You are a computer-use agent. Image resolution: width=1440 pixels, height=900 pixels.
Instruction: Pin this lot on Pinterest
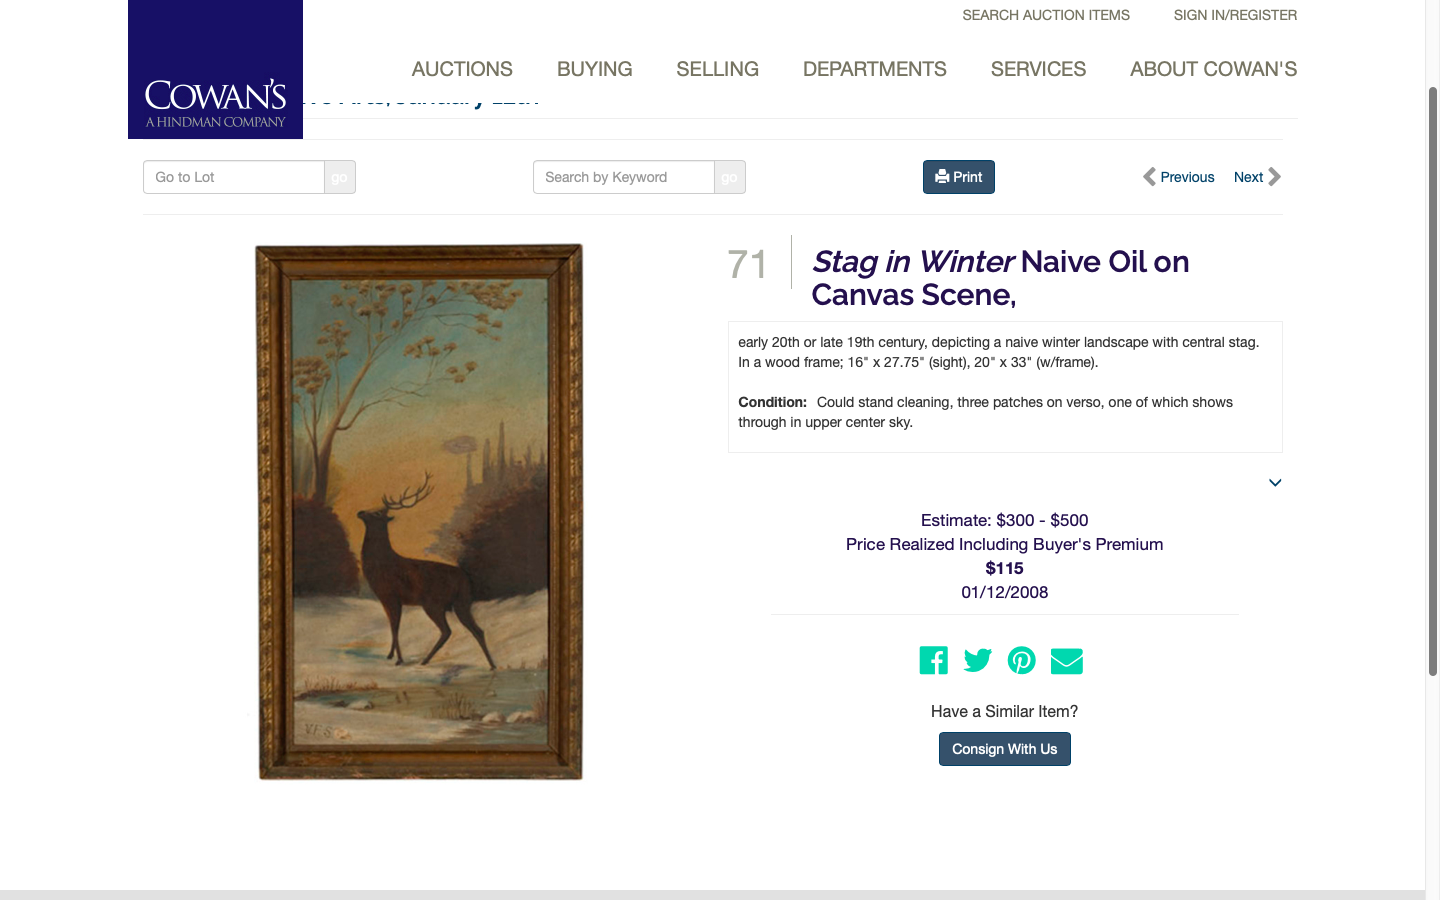click(x=1021, y=661)
